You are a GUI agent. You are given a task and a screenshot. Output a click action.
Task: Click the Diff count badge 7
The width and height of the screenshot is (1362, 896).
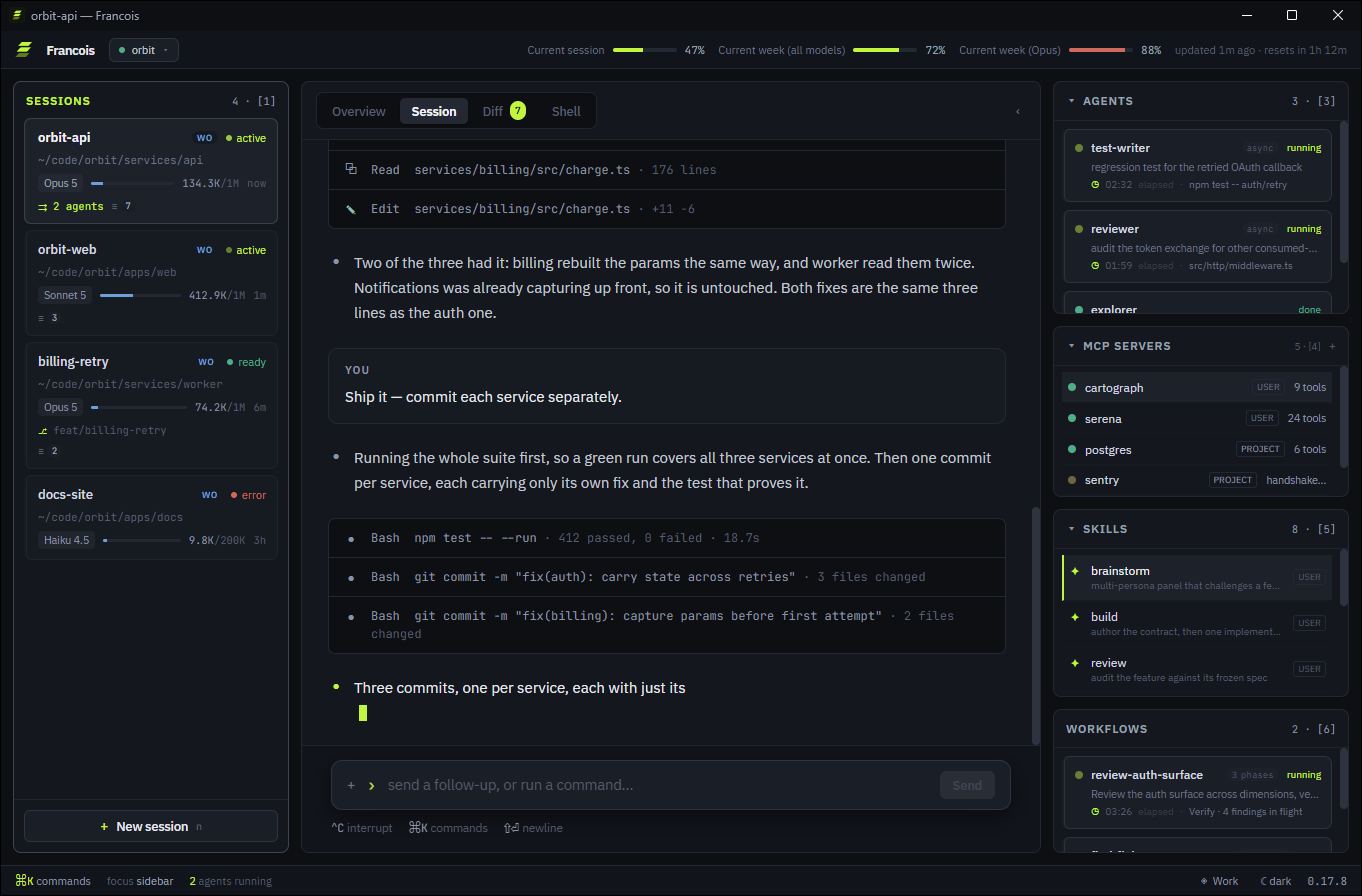[x=518, y=111]
